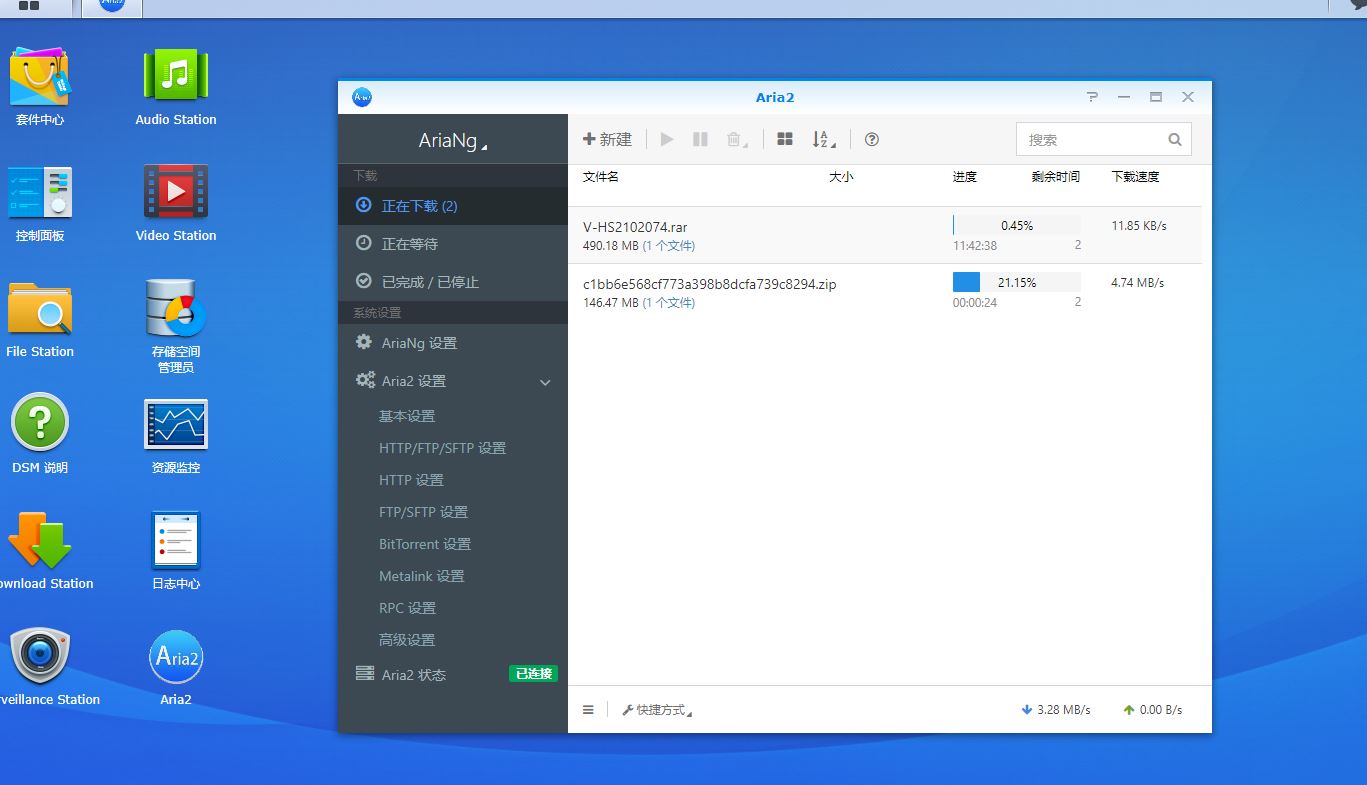
Task: Click the 已连接 connected status badge
Action: pos(533,674)
